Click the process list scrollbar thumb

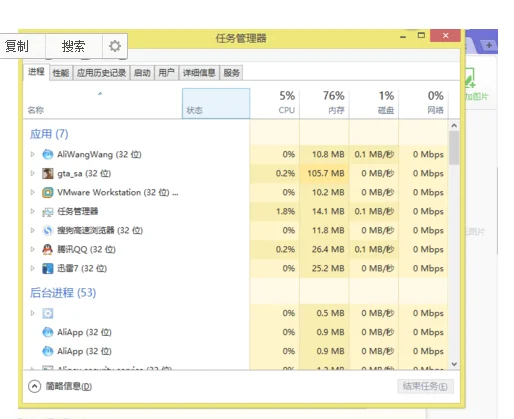coord(454,148)
